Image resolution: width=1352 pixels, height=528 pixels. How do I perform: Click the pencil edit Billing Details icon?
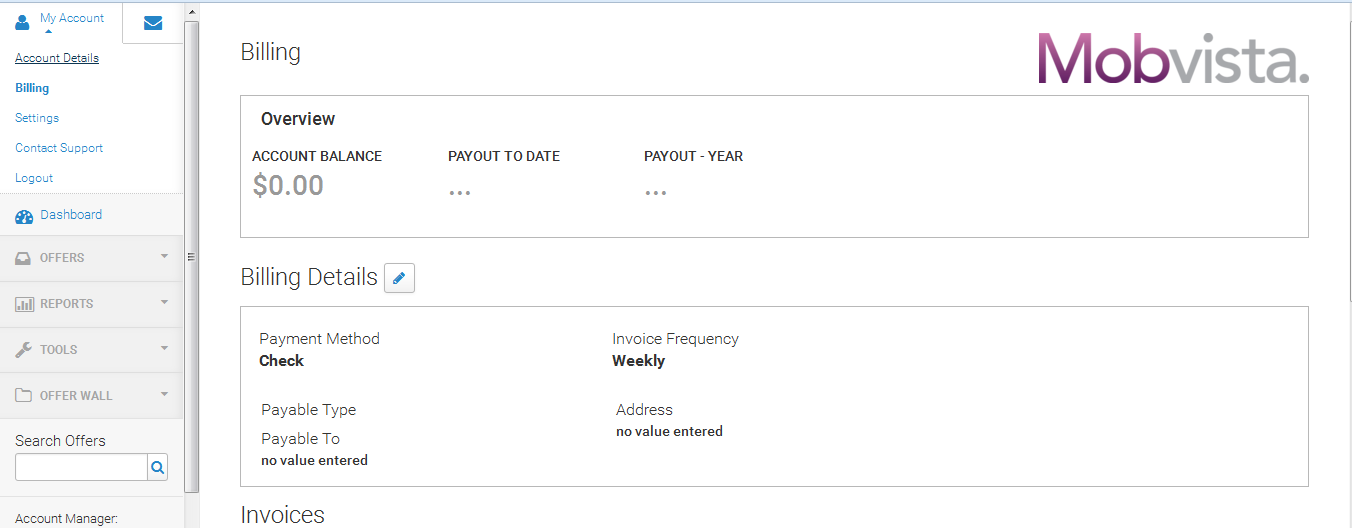pos(399,278)
